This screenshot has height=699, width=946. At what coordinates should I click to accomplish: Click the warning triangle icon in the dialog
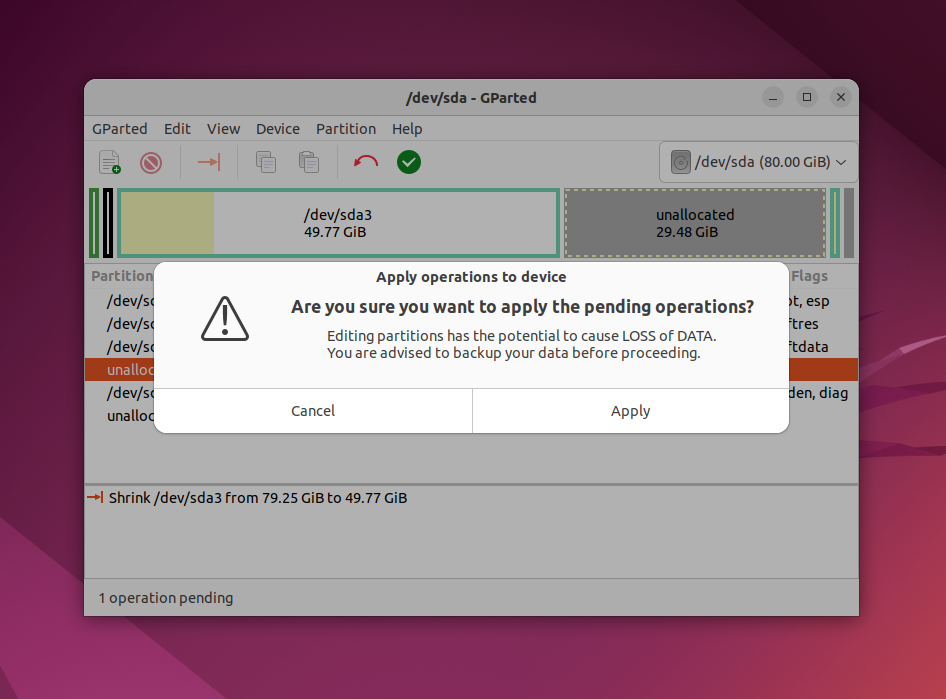(x=224, y=319)
